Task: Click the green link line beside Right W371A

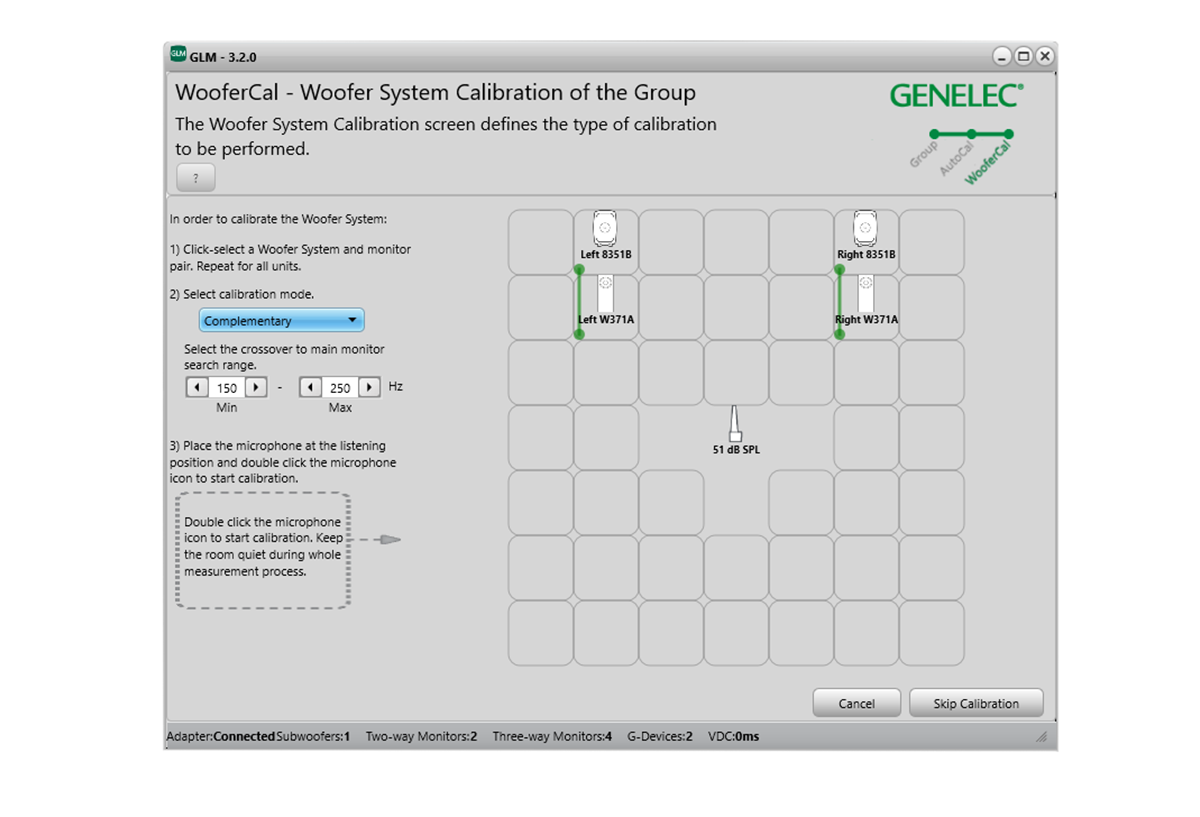Action: [x=839, y=302]
